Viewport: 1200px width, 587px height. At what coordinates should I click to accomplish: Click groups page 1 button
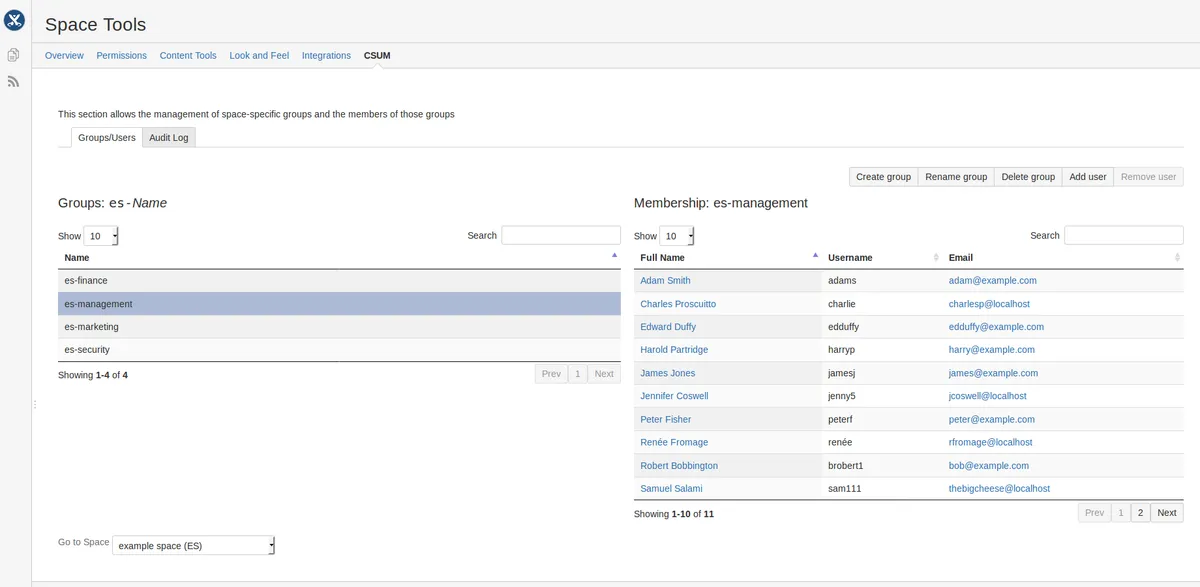(x=577, y=373)
